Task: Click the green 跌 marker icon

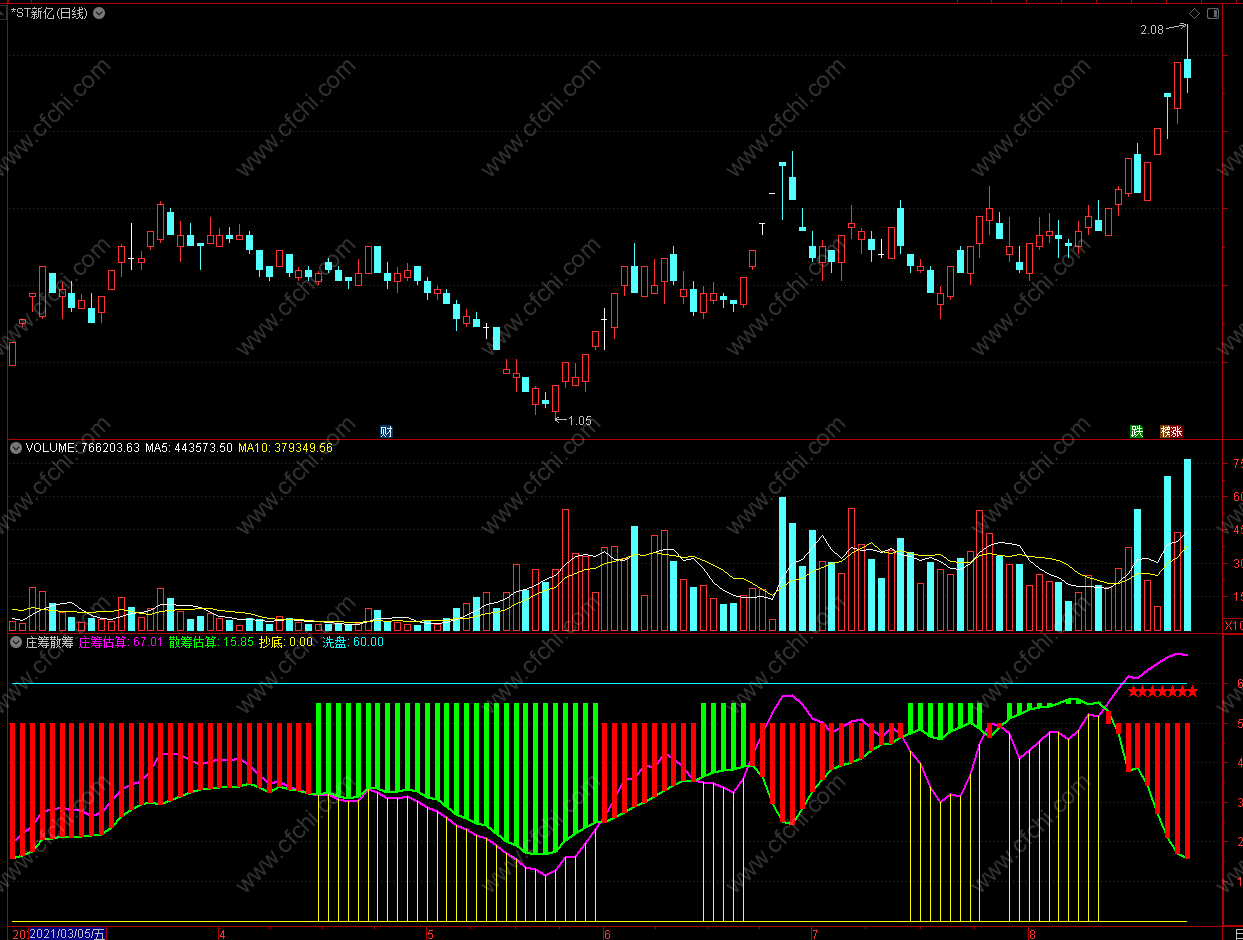Action: click(x=1136, y=432)
